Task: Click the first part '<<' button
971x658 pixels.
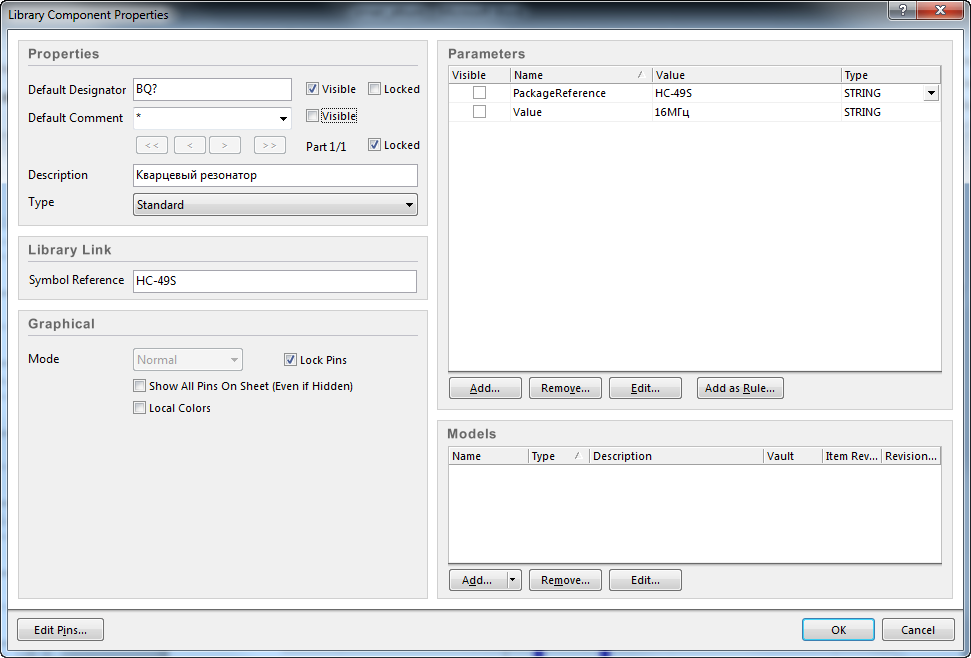Action: coord(152,145)
